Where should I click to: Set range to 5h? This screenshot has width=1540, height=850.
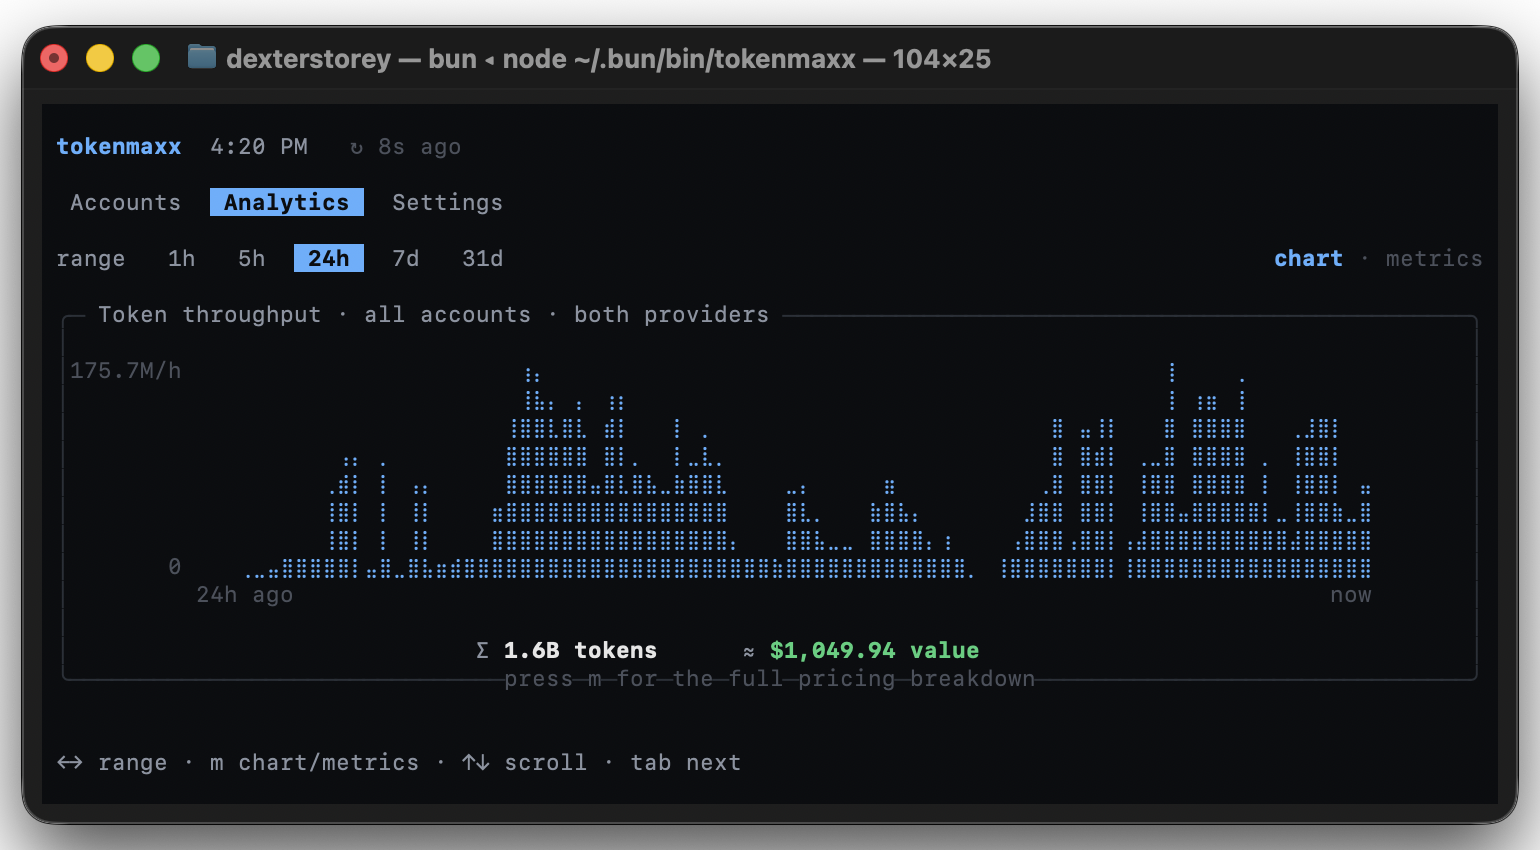tap(251, 258)
